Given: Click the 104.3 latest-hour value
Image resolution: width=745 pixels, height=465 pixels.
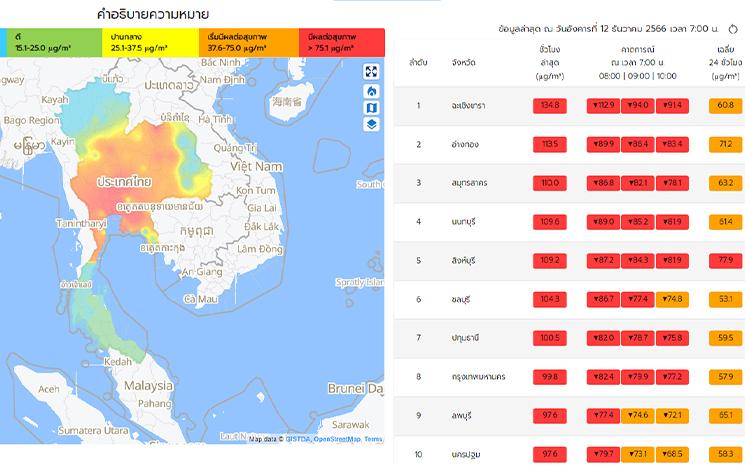Looking at the screenshot, I should pos(550,299).
